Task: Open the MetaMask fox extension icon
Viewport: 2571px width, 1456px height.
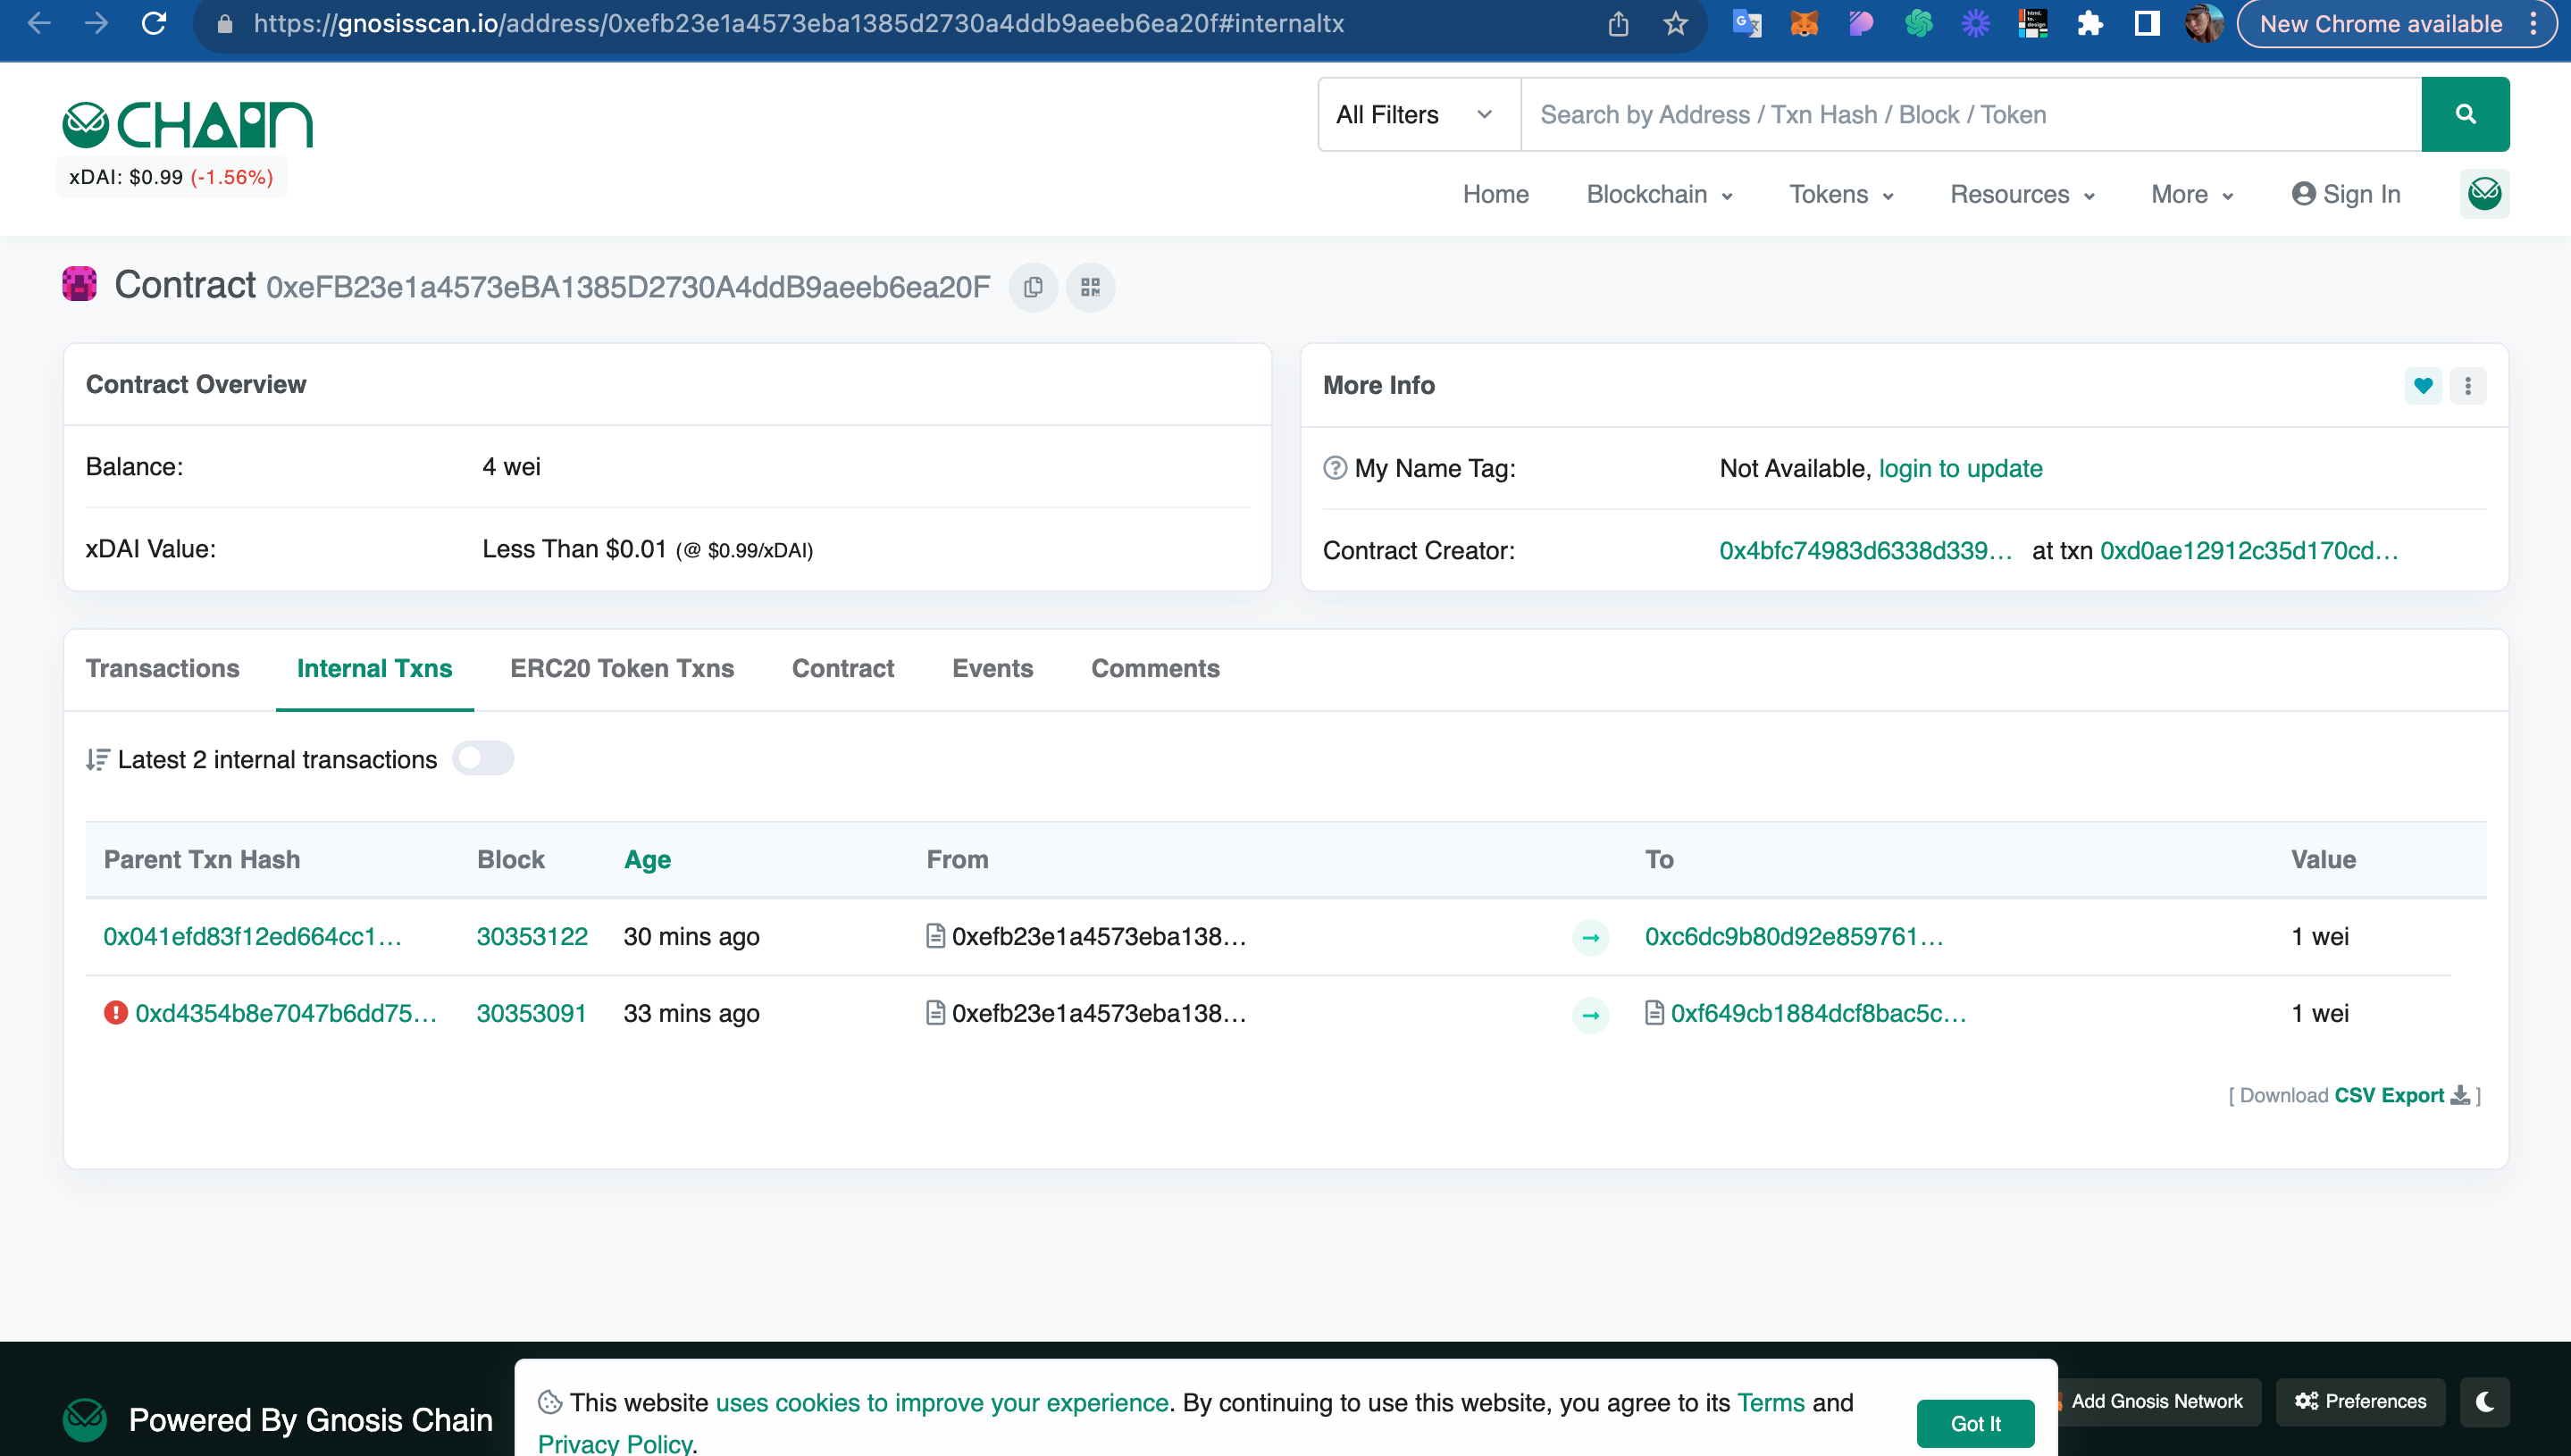Action: coord(1804,23)
